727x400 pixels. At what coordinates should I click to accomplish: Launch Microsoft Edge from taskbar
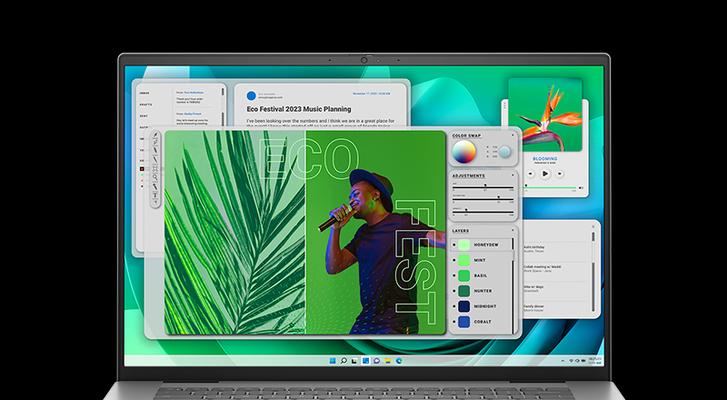click(x=399, y=361)
